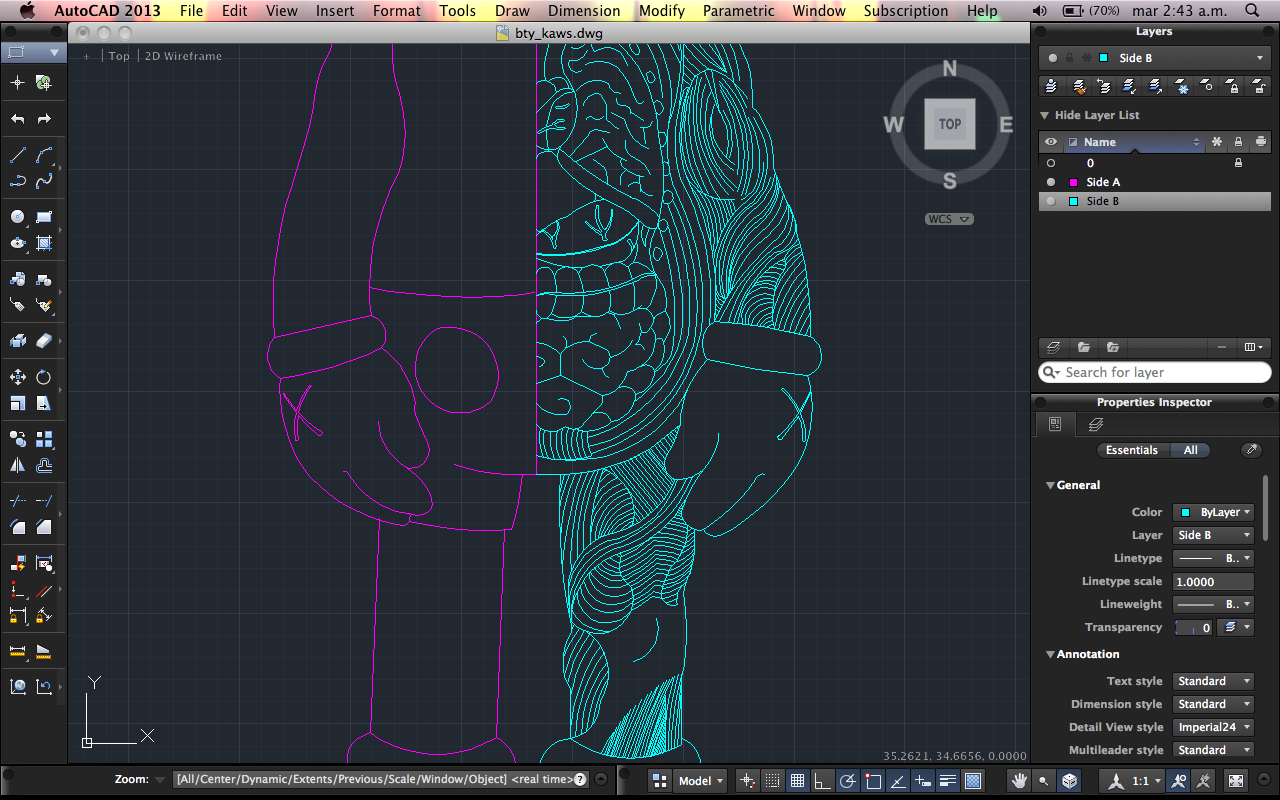Click the Undo arrow in the tool palette
Screen dimensions: 1280x800
17,119
